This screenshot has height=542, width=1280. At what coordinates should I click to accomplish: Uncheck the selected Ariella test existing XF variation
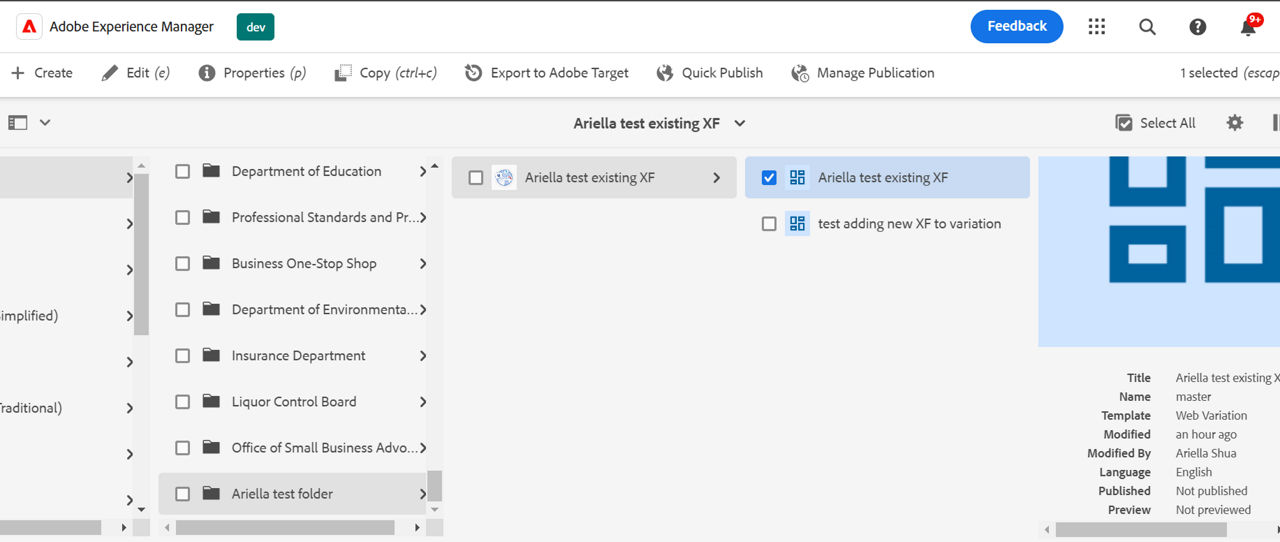pyautogui.click(x=769, y=178)
